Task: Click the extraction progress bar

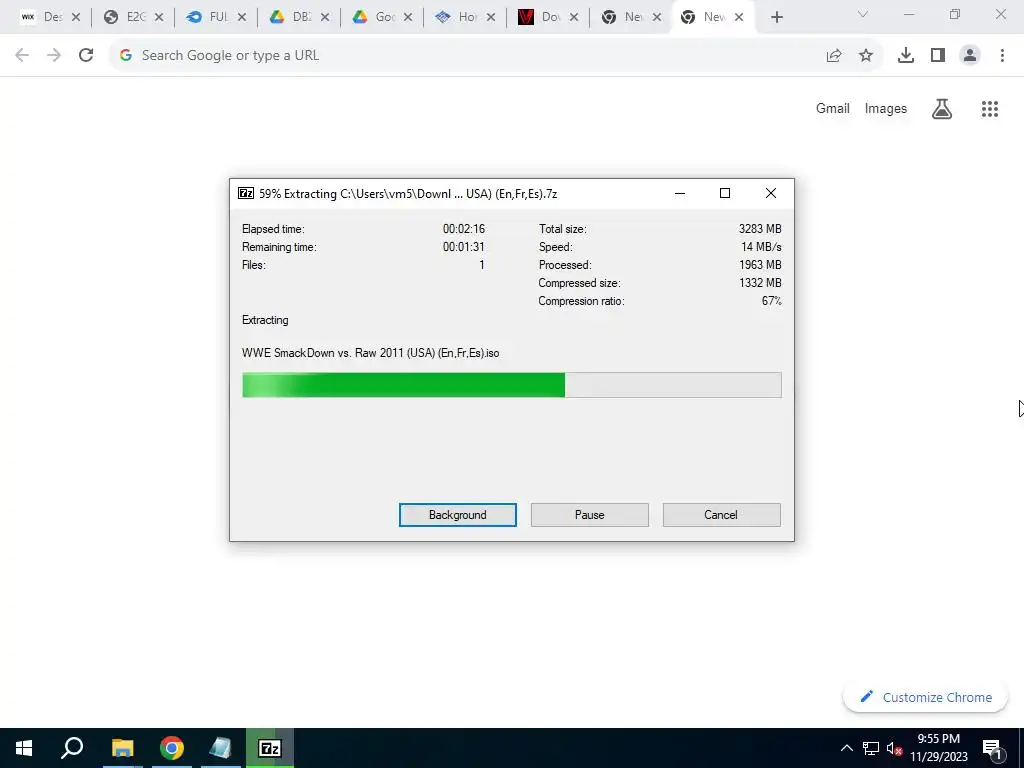Action: pos(511,385)
